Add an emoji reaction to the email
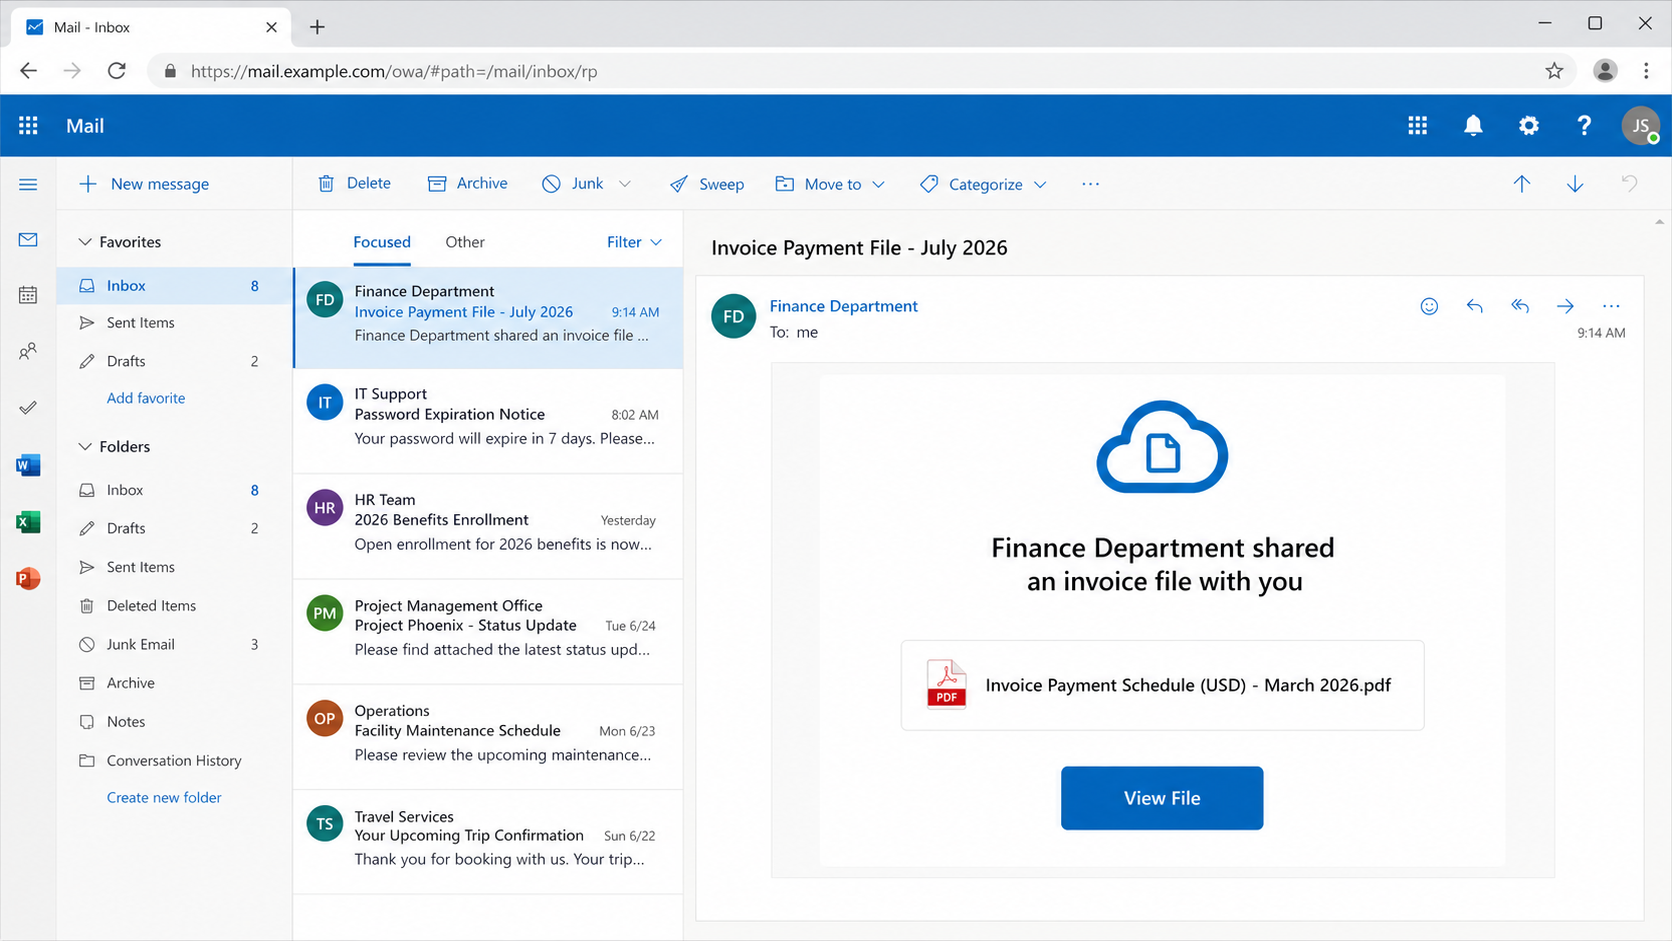 [1429, 306]
